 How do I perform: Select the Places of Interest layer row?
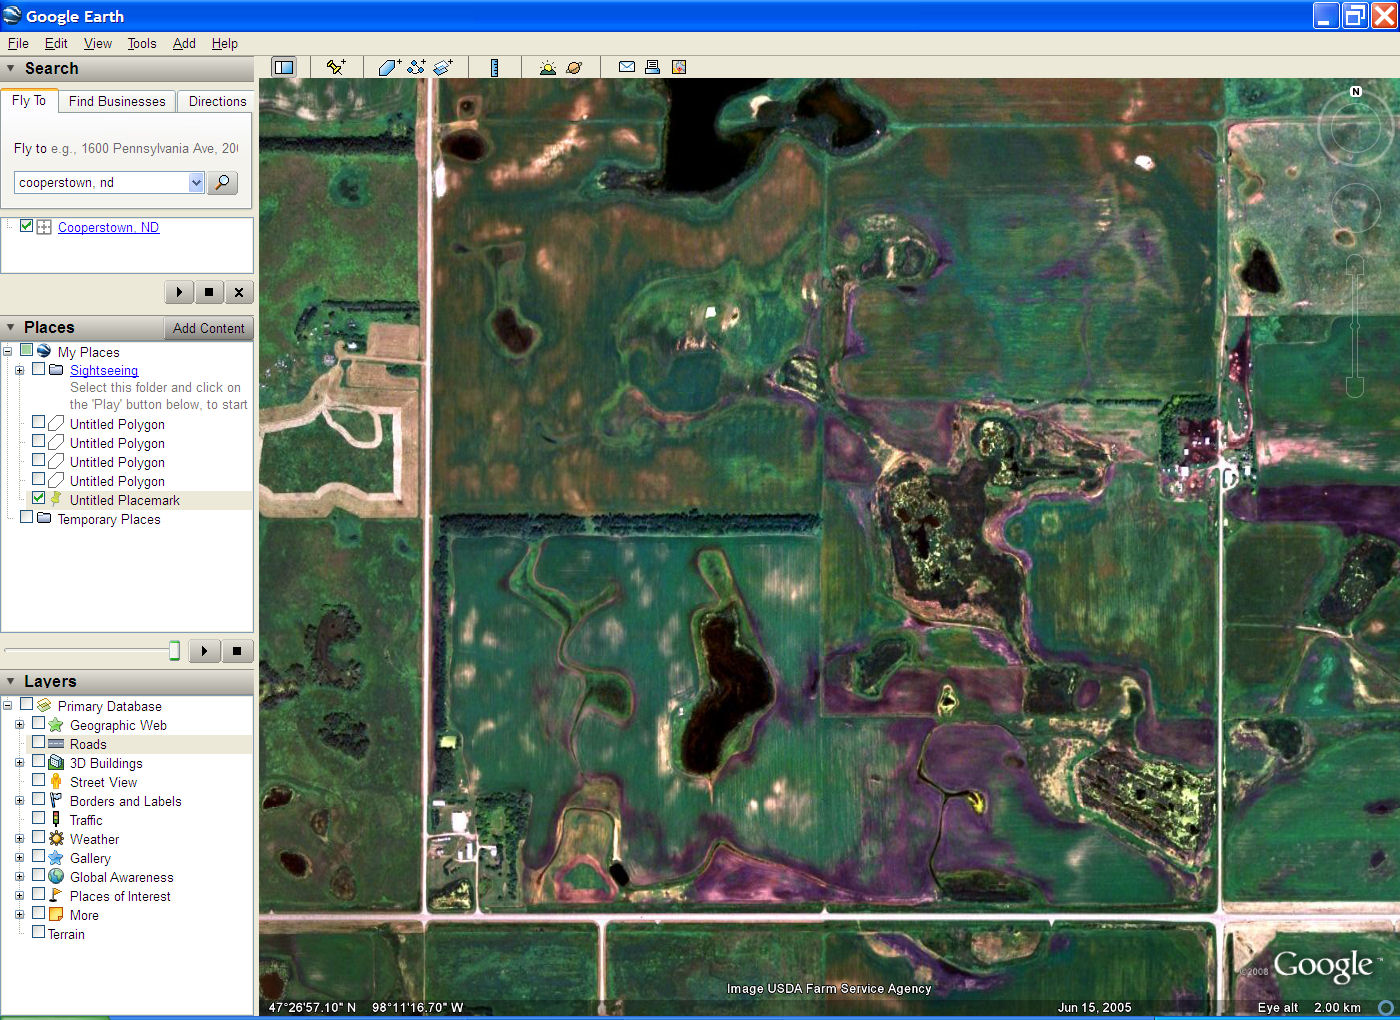120,896
